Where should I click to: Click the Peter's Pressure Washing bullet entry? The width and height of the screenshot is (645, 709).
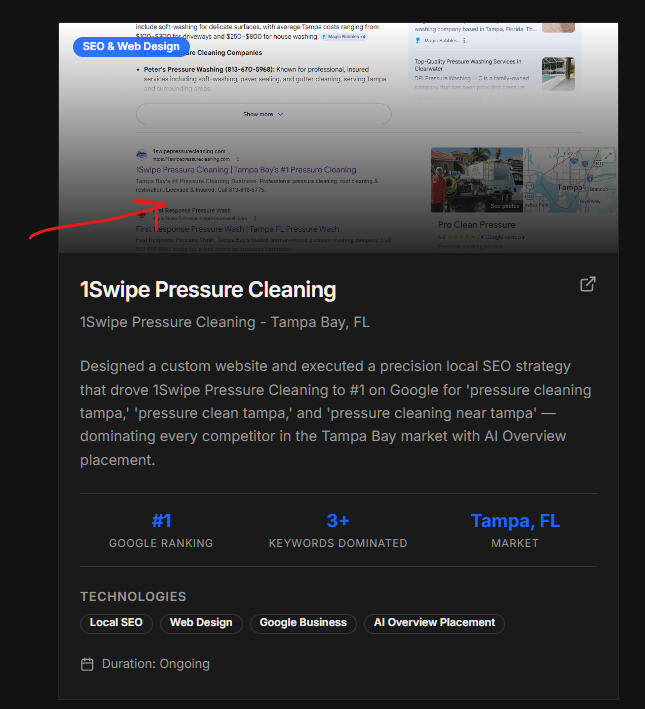click(265, 79)
